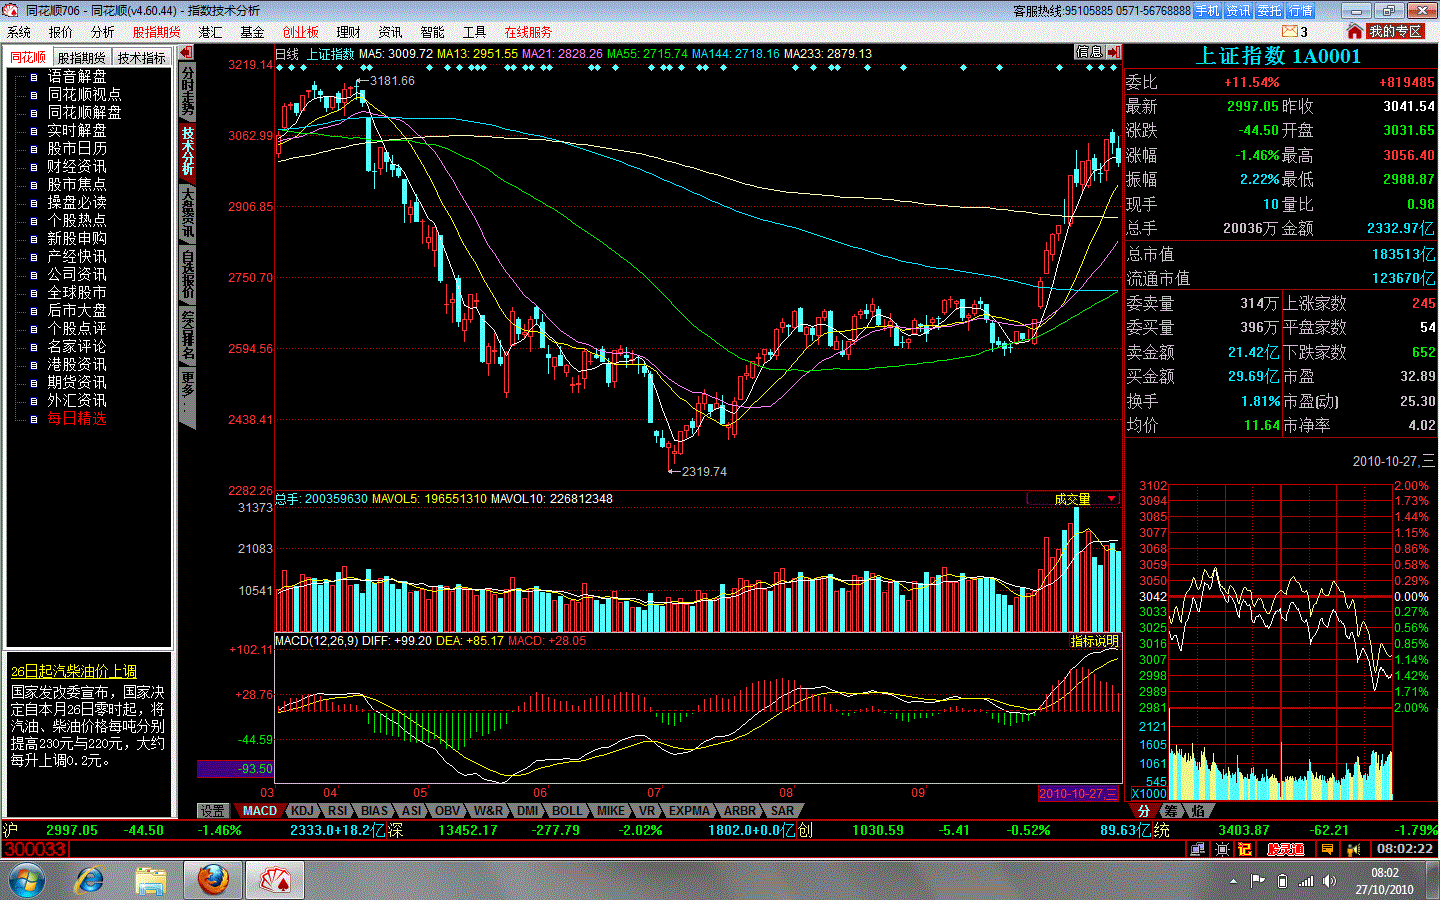Switch to the OBV indicator tab
This screenshot has height=900, width=1440.
point(448,811)
